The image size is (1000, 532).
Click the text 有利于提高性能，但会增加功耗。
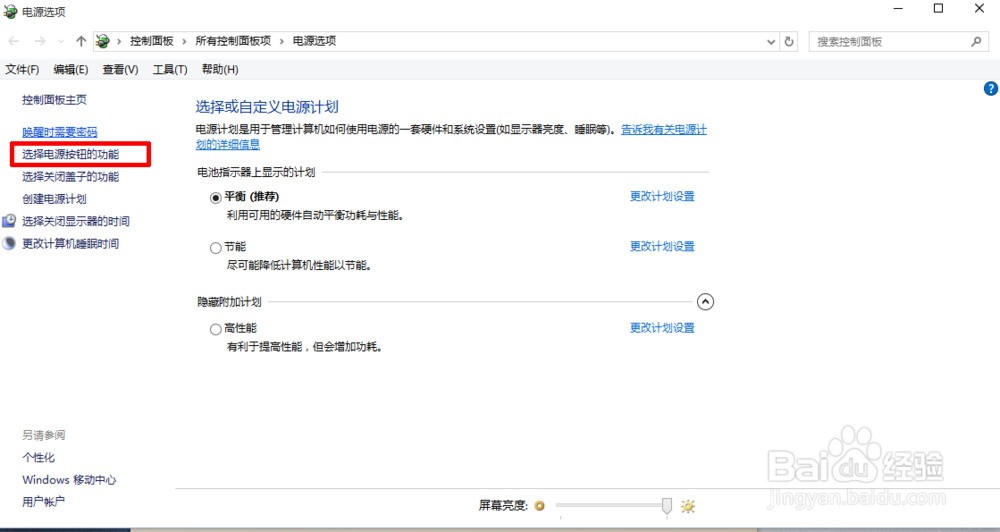tap(304, 347)
